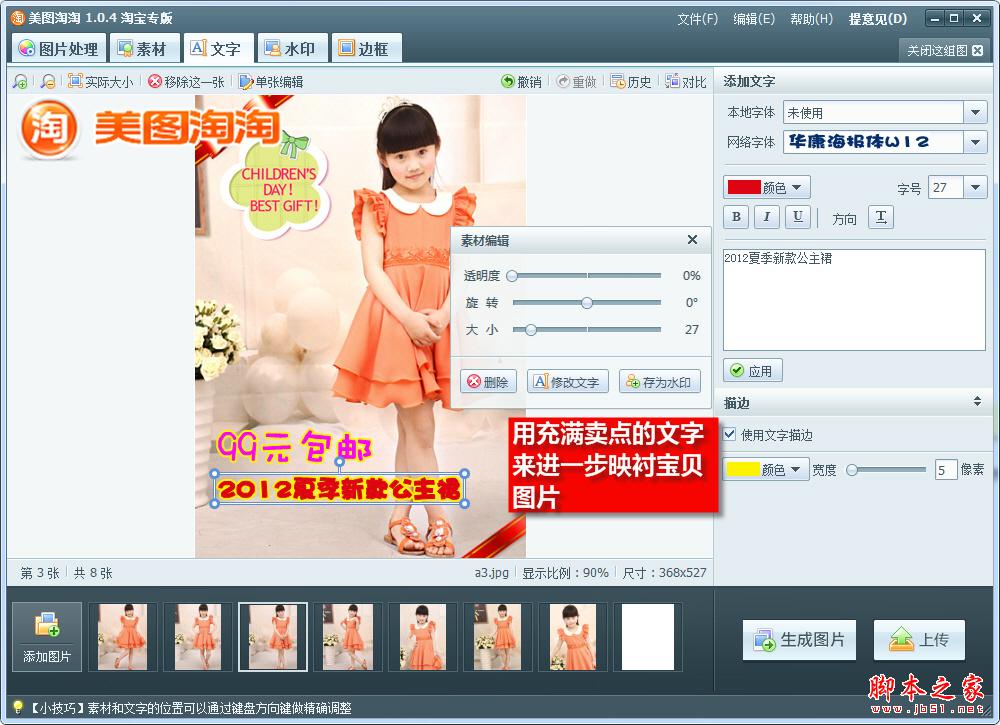
Task: Close the 素材编辑 dialog
Action: point(692,240)
